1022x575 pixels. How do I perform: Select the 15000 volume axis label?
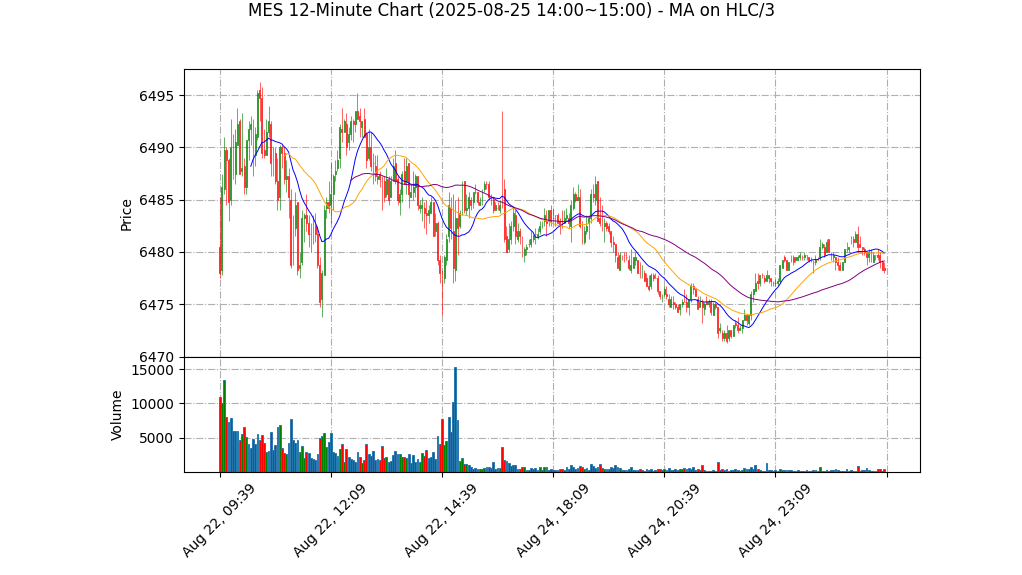pos(153,370)
